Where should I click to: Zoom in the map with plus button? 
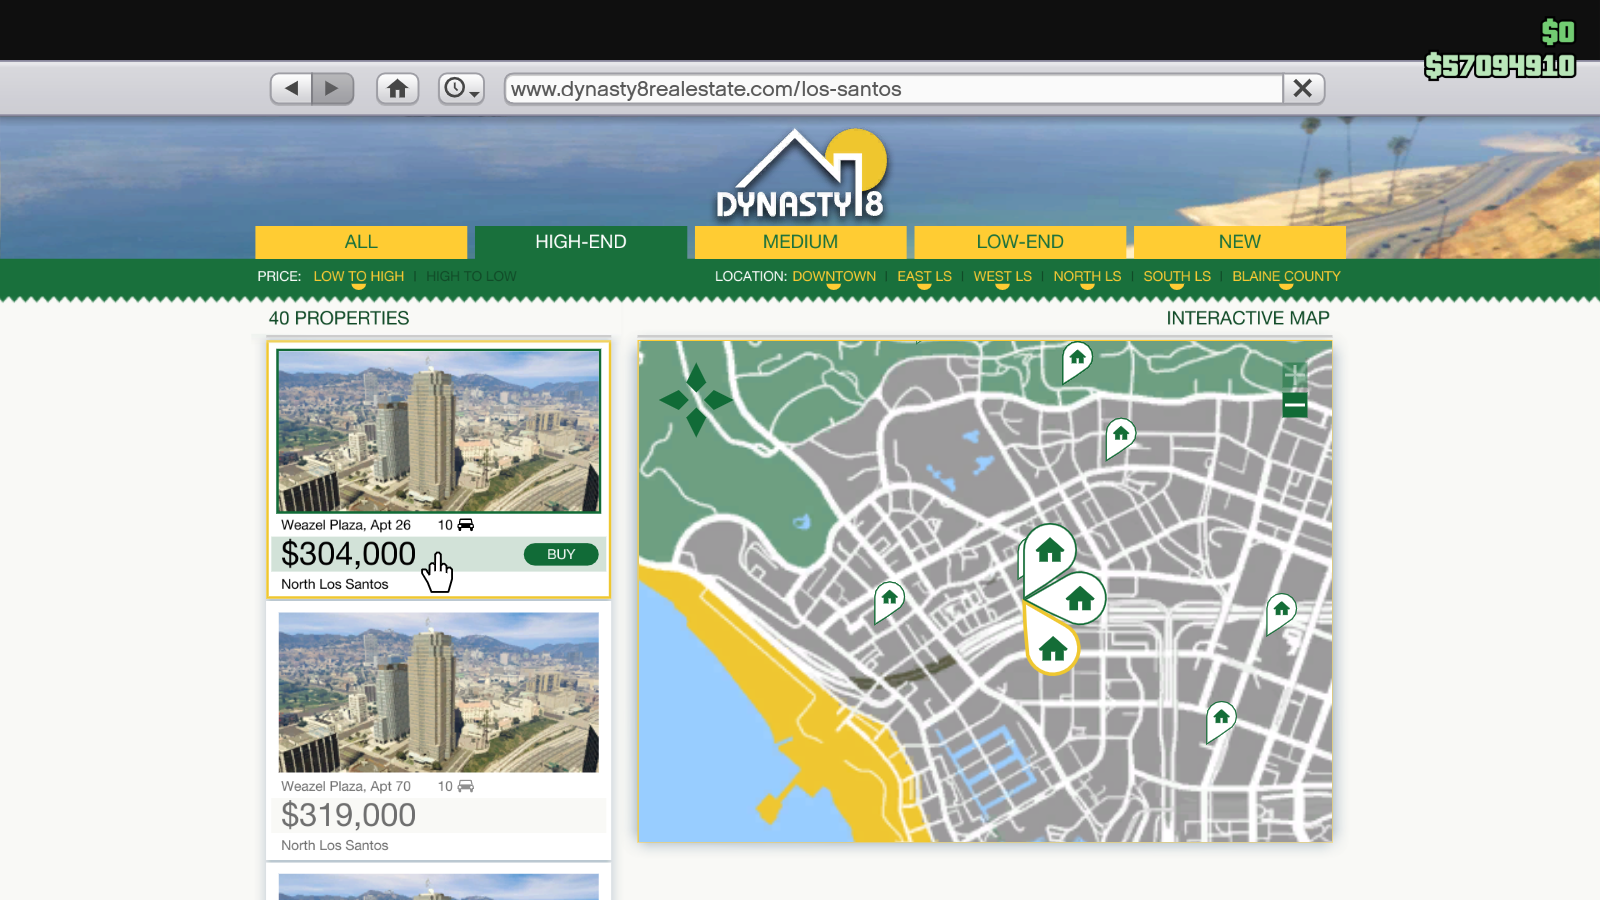point(1295,375)
